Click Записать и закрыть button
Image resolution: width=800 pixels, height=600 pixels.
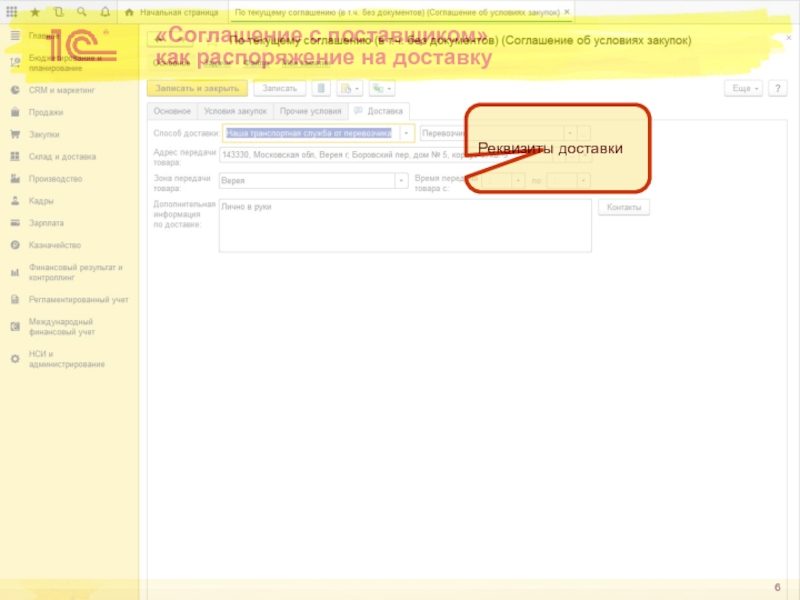click(x=197, y=88)
